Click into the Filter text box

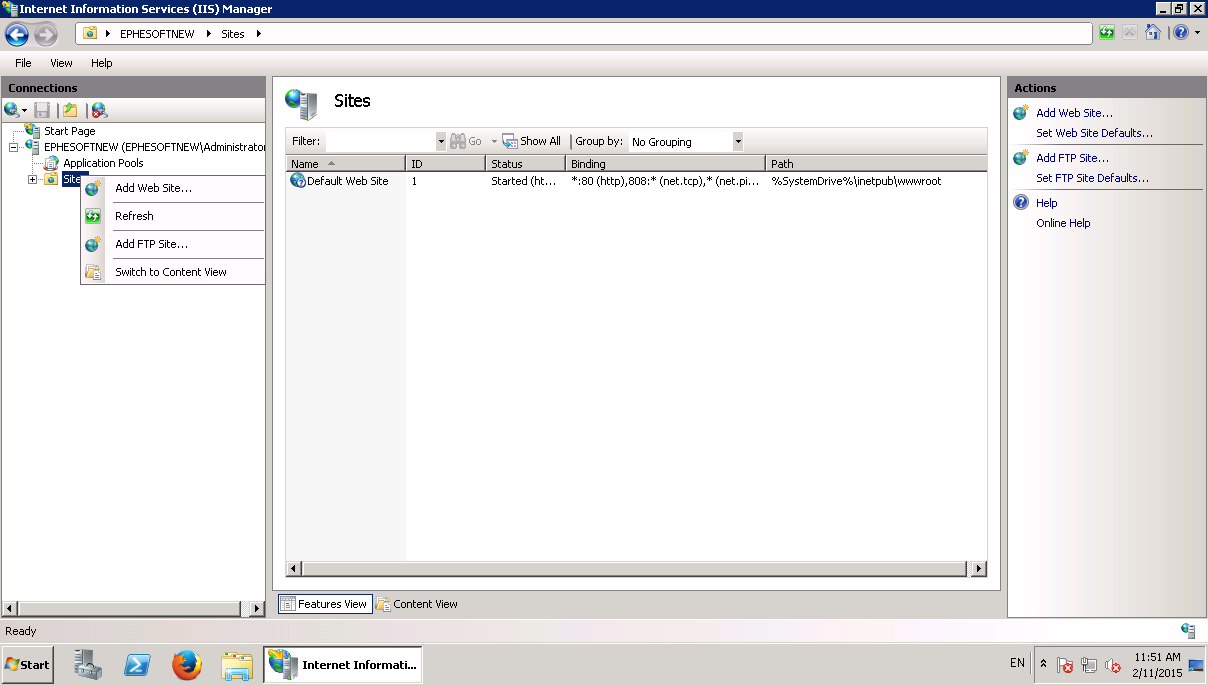pos(381,141)
